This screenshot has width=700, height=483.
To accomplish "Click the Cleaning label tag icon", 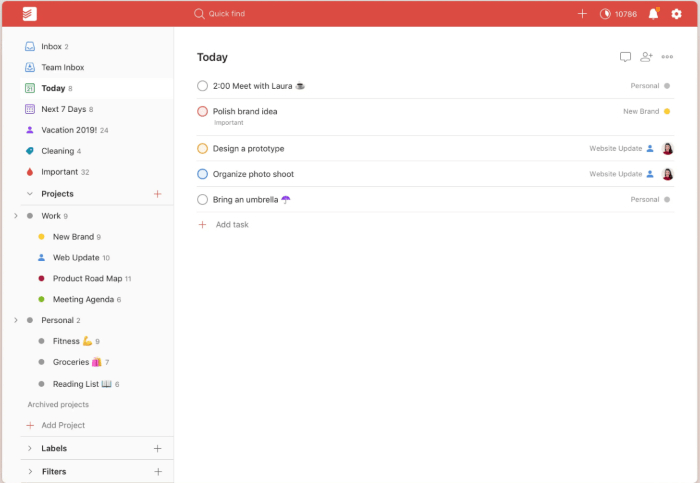I will click(x=30, y=151).
